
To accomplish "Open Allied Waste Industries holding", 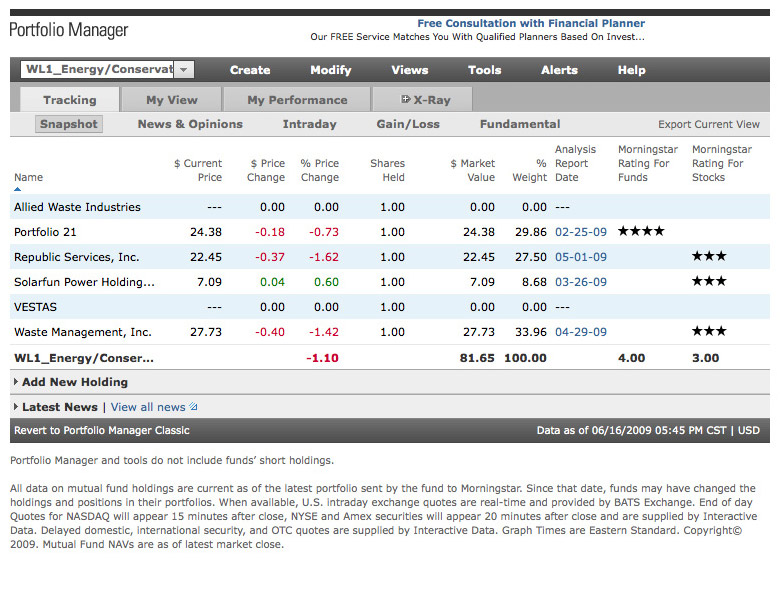I will click(77, 207).
